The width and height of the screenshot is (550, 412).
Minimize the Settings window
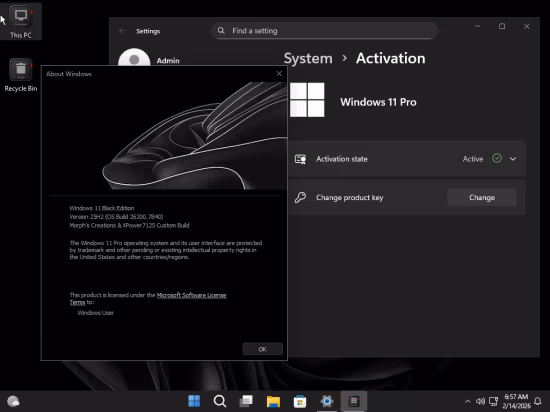tap(477, 26)
